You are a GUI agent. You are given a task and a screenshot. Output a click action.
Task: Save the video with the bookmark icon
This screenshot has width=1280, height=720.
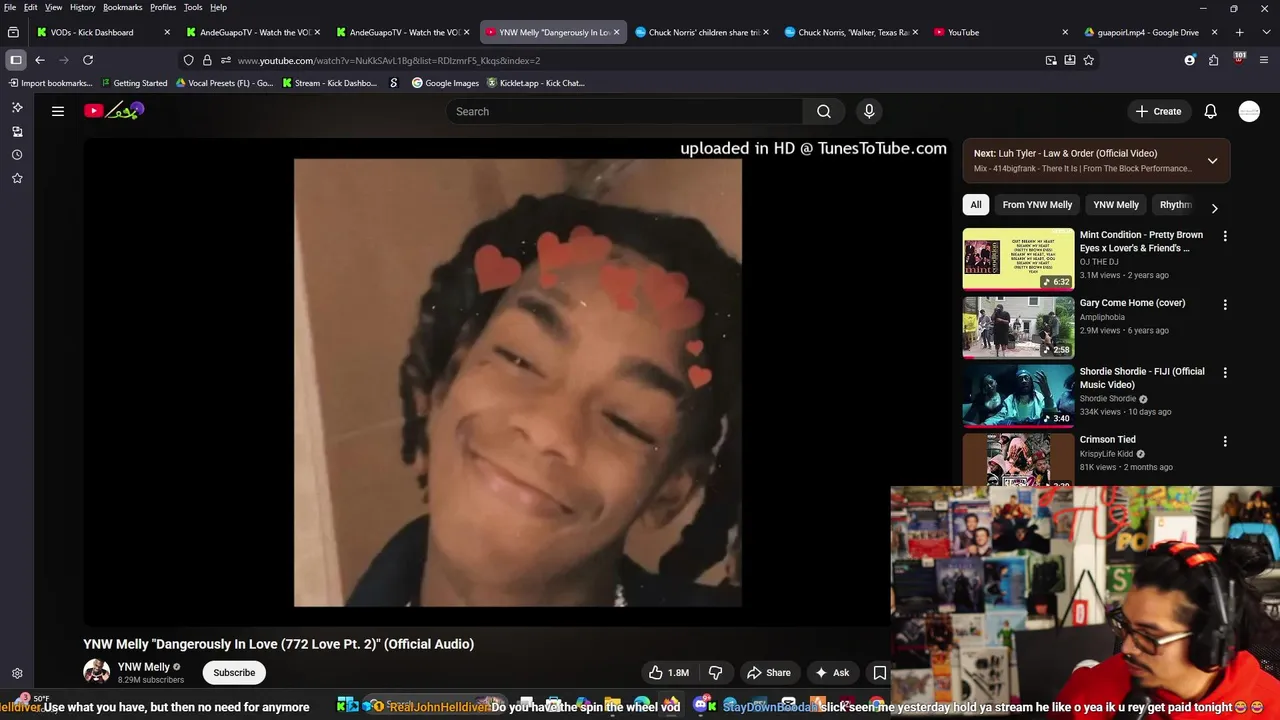click(x=880, y=673)
